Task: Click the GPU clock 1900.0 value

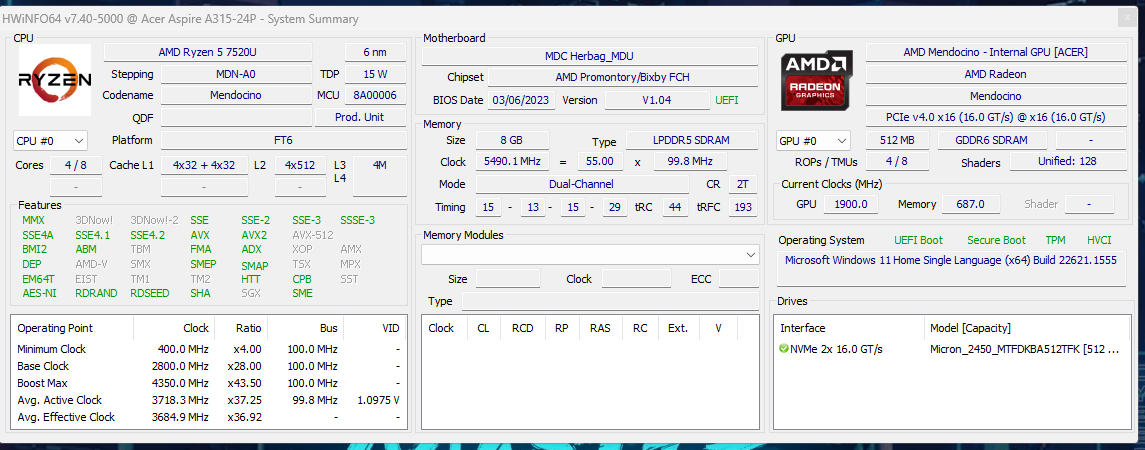Action: [851, 205]
